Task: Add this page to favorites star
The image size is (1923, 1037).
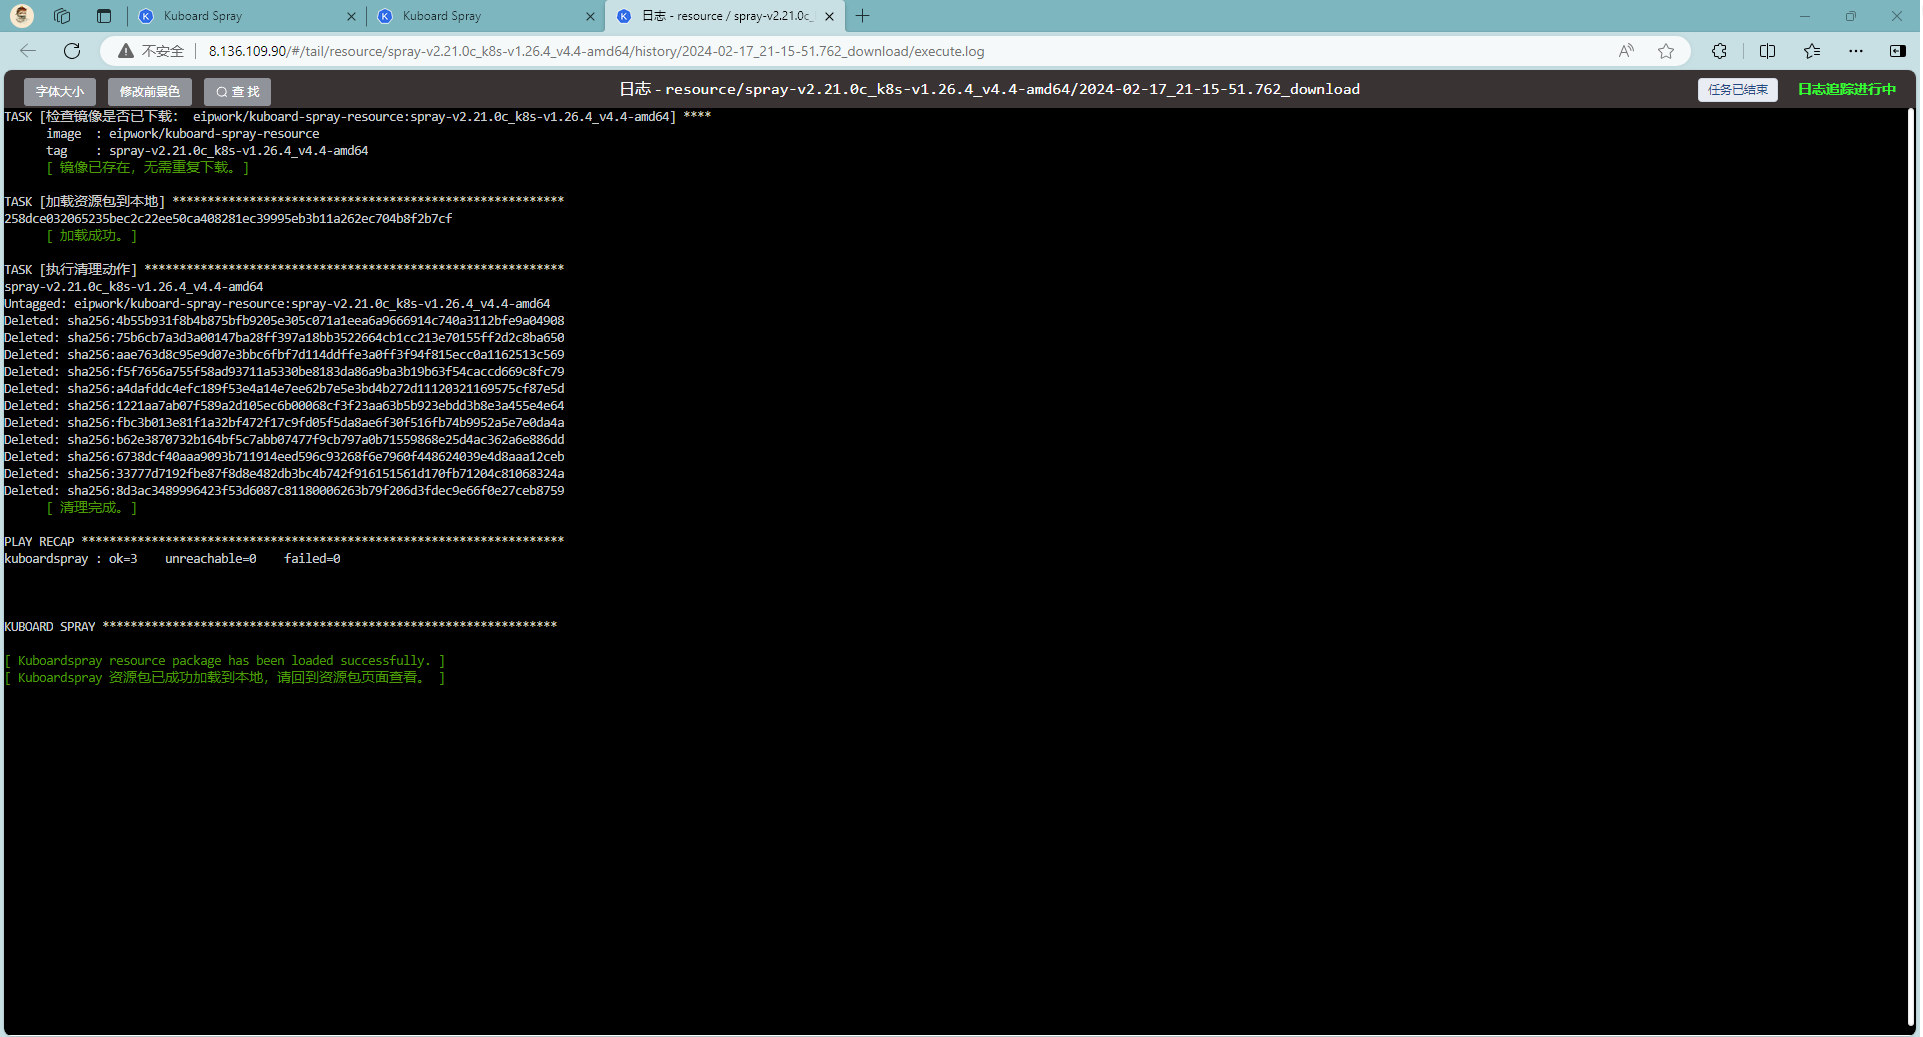Action: 1666,51
